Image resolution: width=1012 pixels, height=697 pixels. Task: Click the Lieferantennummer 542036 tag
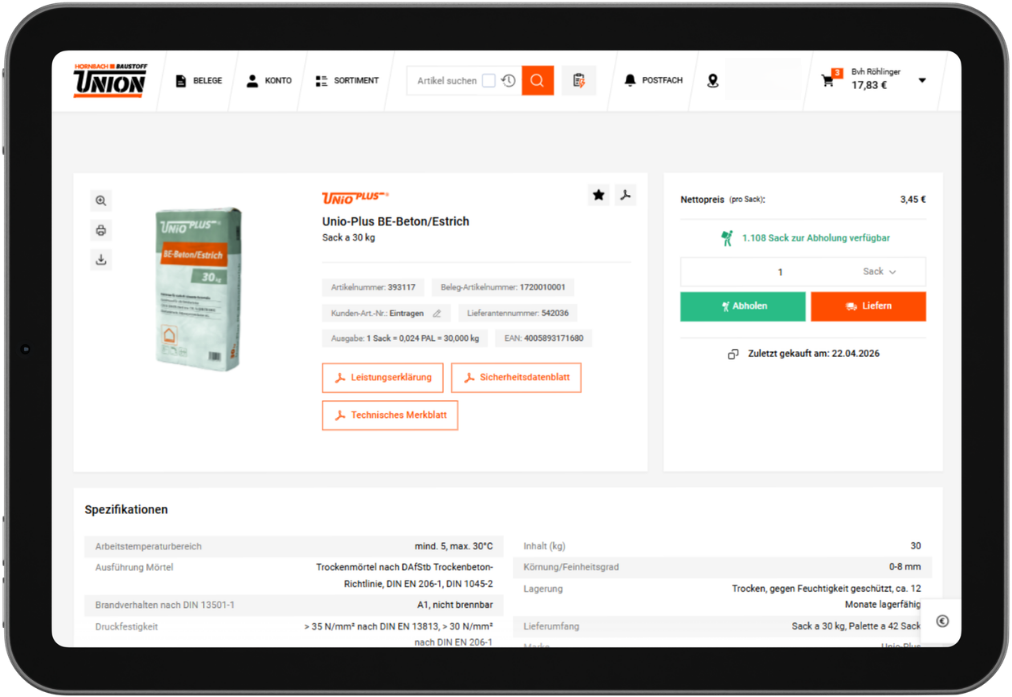pos(518,313)
